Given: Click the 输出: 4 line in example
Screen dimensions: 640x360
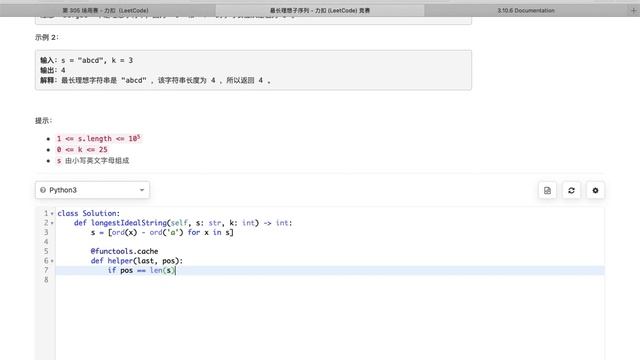Looking at the screenshot, I should click(53, 70).
